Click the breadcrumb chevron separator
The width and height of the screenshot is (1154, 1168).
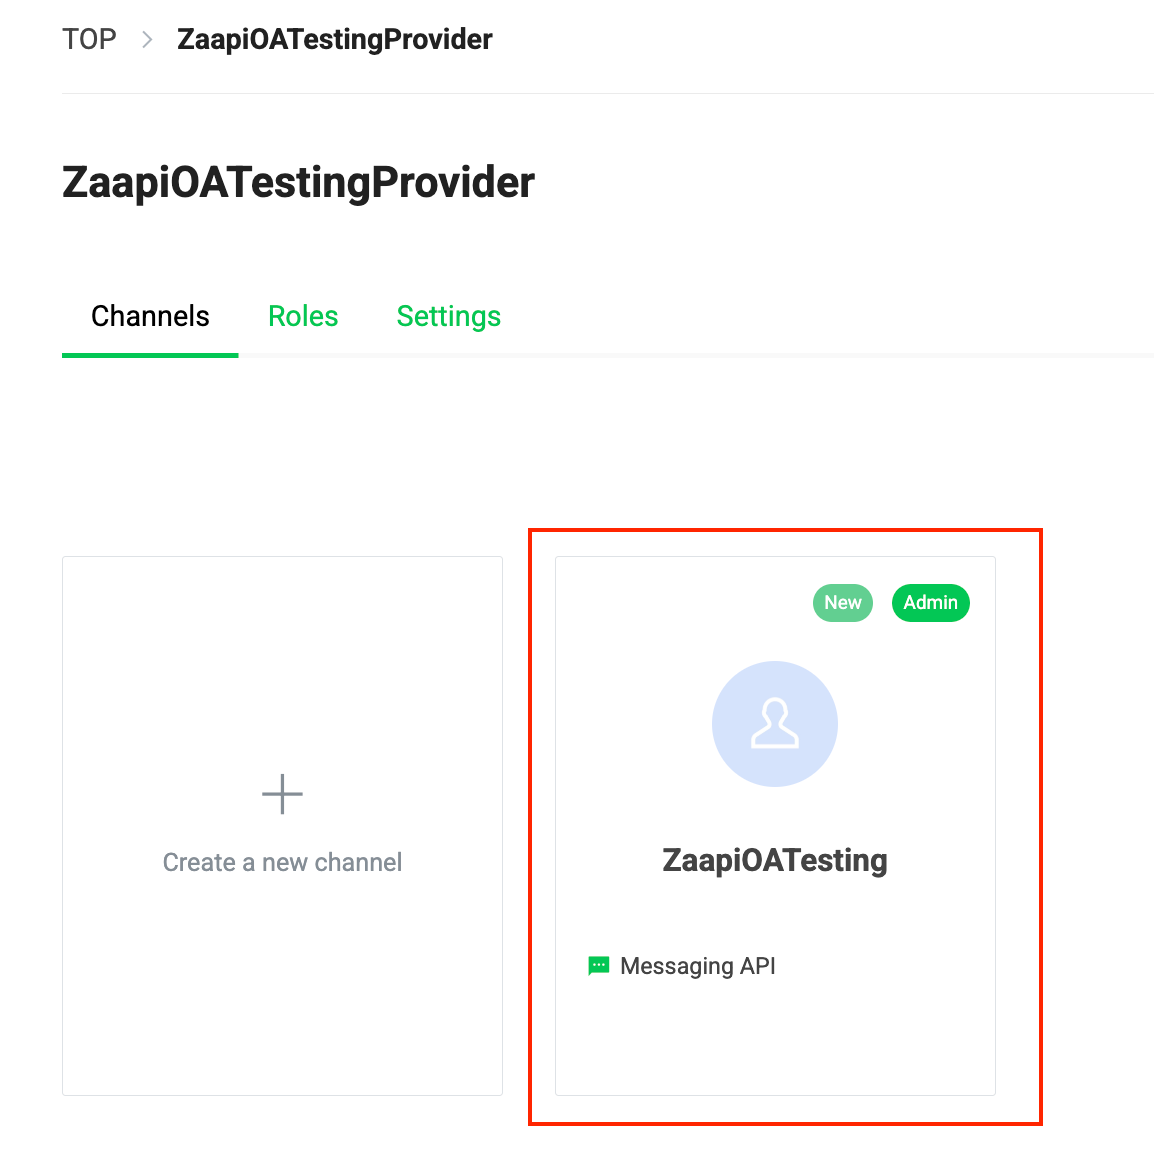tap(147, 39)
